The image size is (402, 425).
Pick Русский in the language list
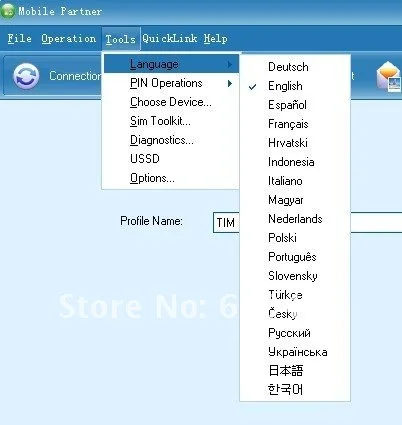click(295, 333)
